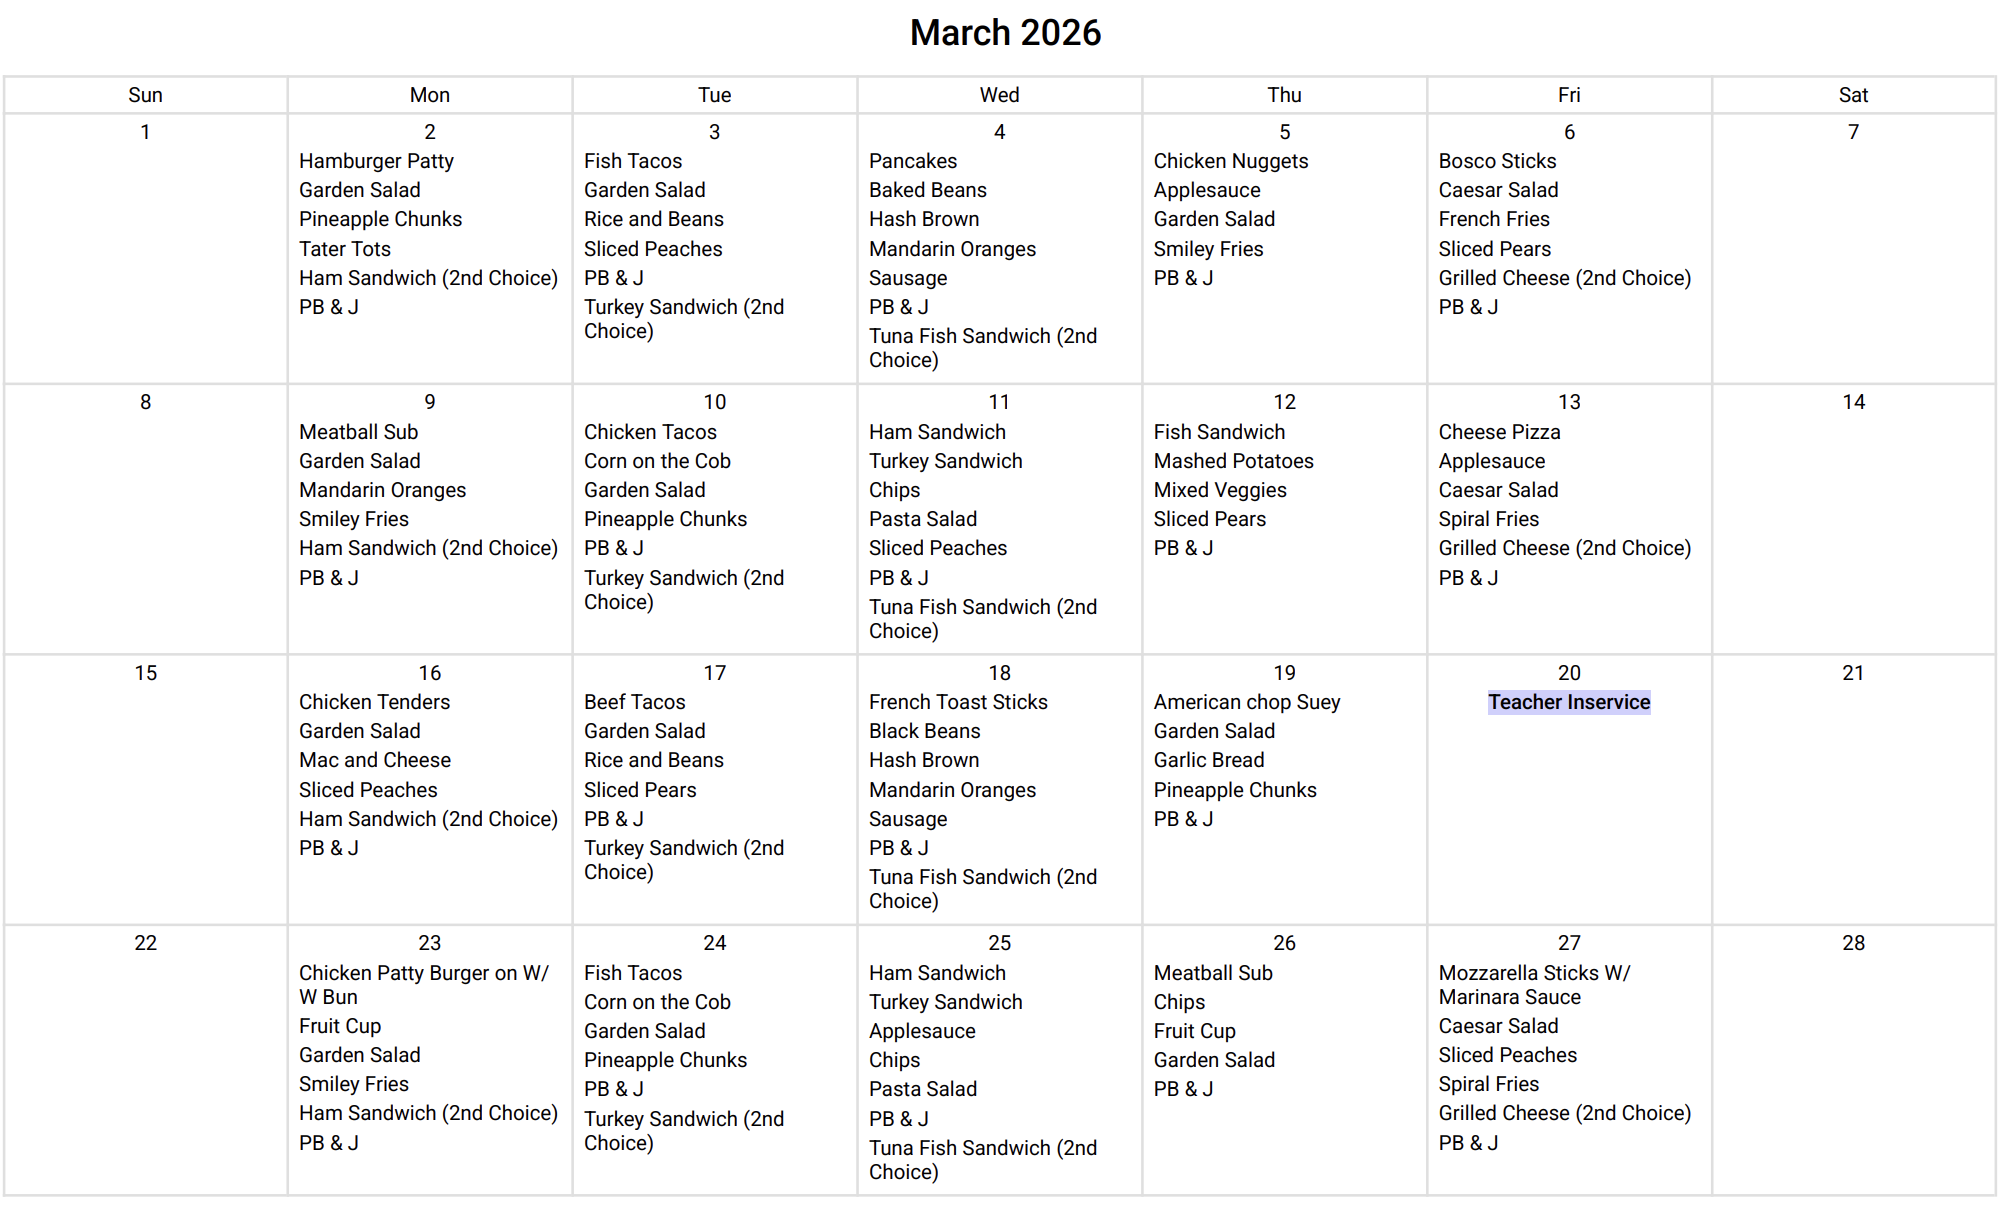
Task: Select American chop Suey menu item
Action: [x=1246, y=702]
